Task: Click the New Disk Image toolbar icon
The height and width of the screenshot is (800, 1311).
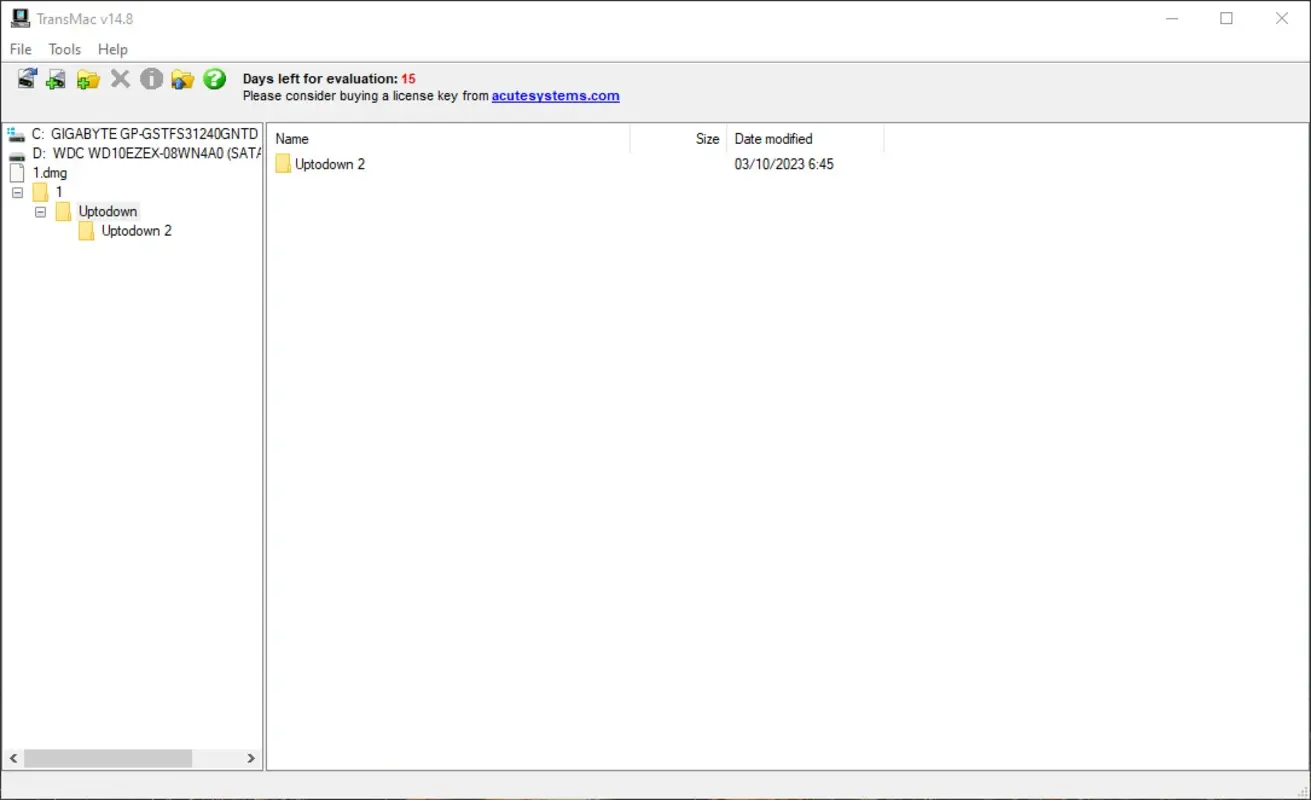Action: click(x=56, y=79)
